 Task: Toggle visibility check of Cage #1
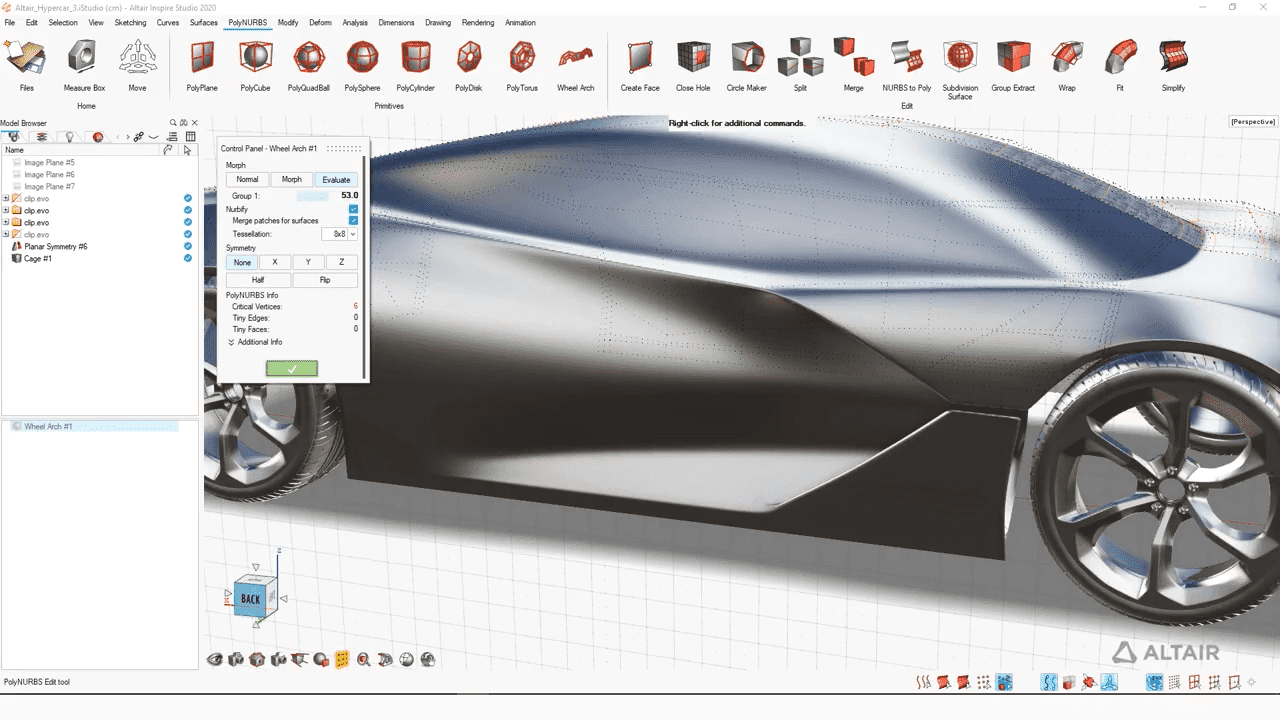click(188, 258)
